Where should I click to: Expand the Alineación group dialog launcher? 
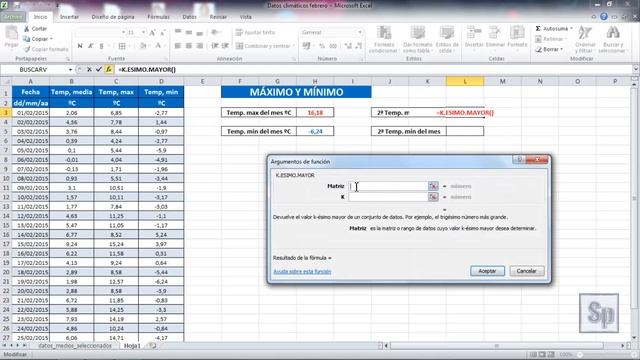293,59
